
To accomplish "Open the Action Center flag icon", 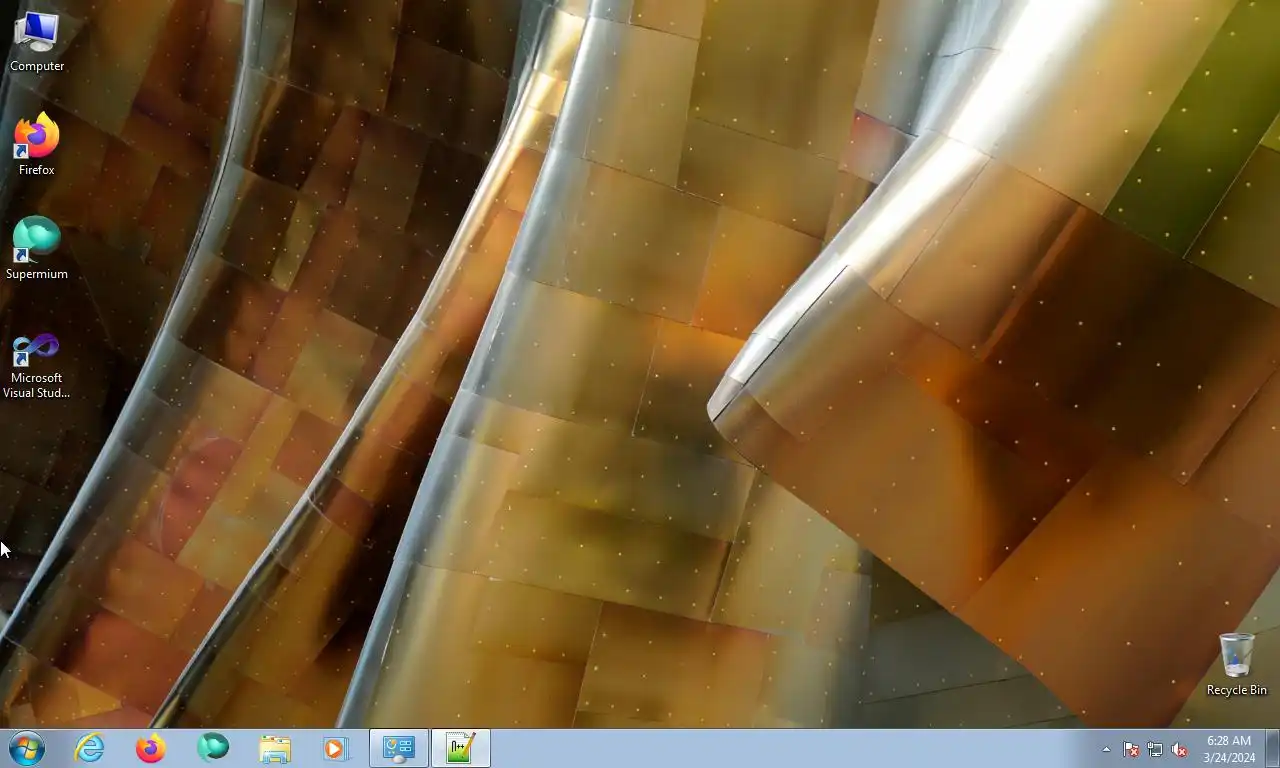I will click(1131, 749).
